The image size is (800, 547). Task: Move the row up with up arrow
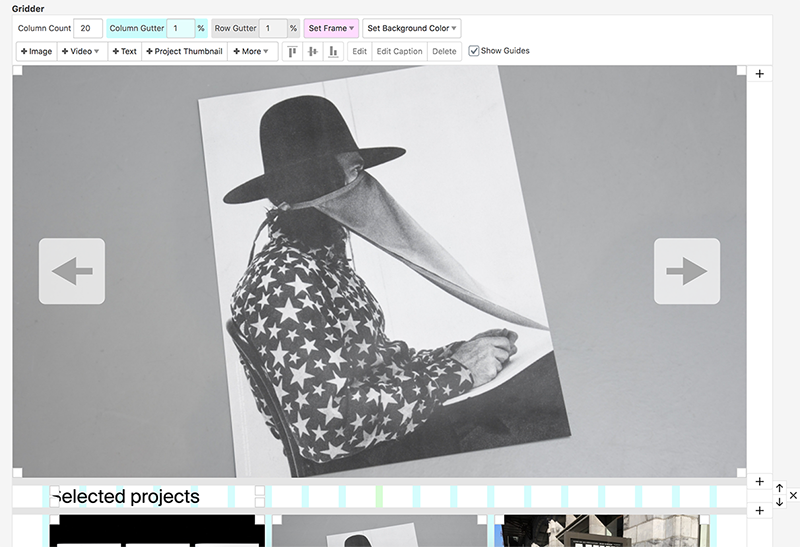pyautogui.click(x=779, y=488)
